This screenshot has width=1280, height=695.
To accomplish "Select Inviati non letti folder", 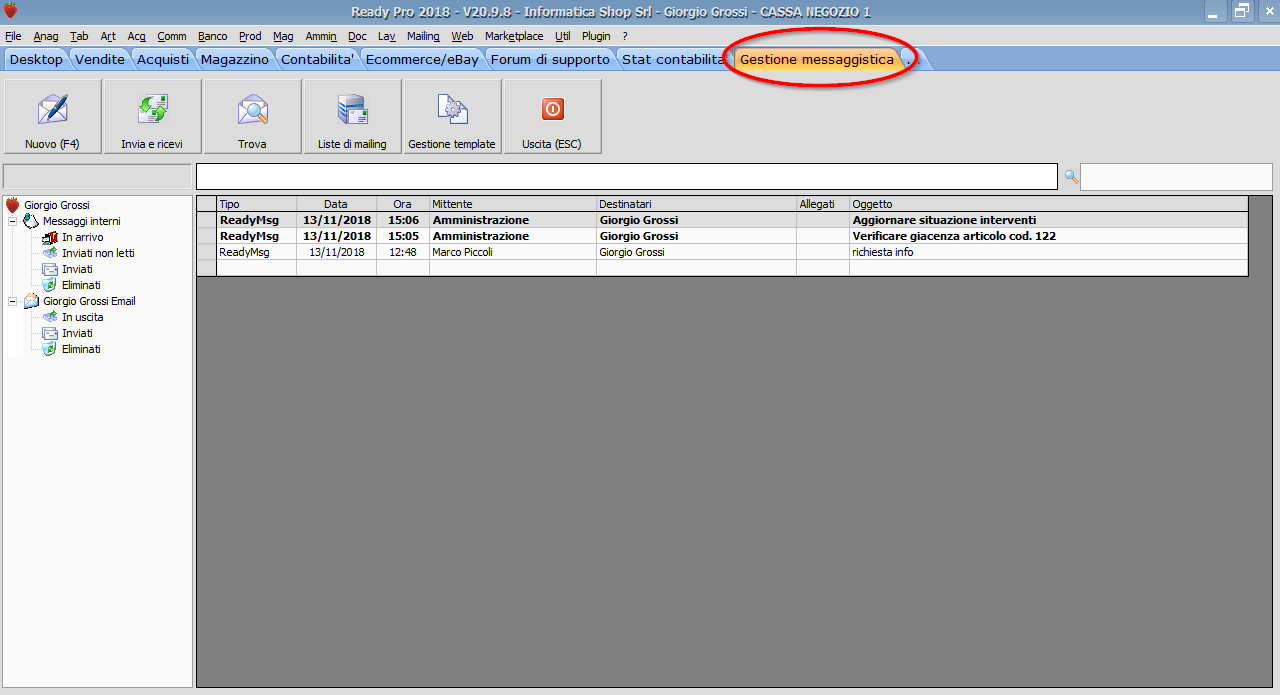I will click(98, 253).
